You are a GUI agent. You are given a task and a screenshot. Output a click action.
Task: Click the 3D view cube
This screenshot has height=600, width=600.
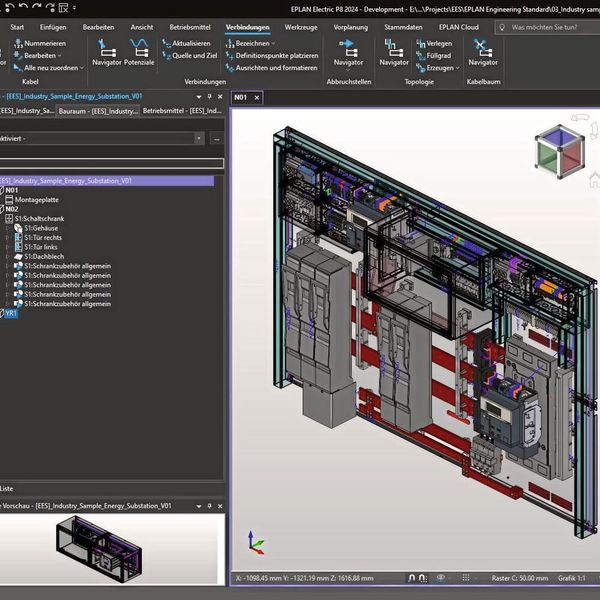560,152
